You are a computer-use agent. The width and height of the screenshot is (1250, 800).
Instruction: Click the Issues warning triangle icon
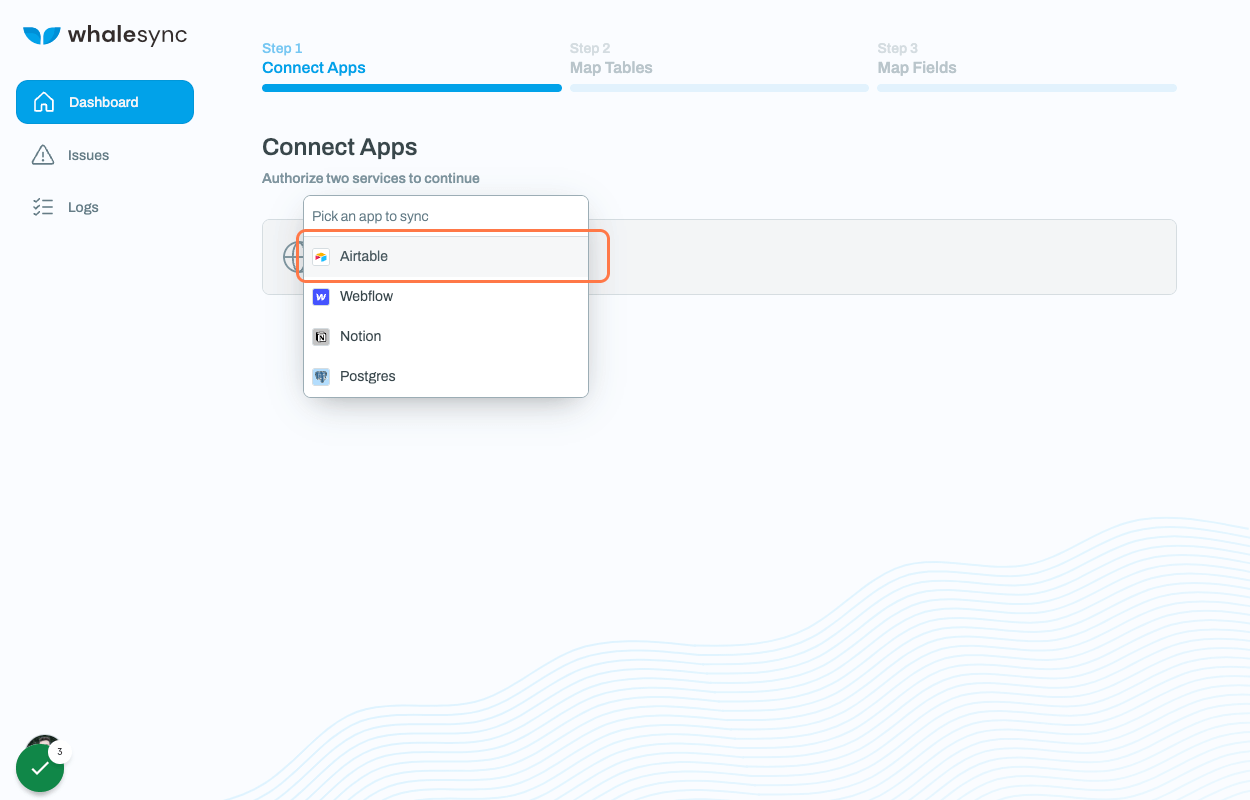42,154
